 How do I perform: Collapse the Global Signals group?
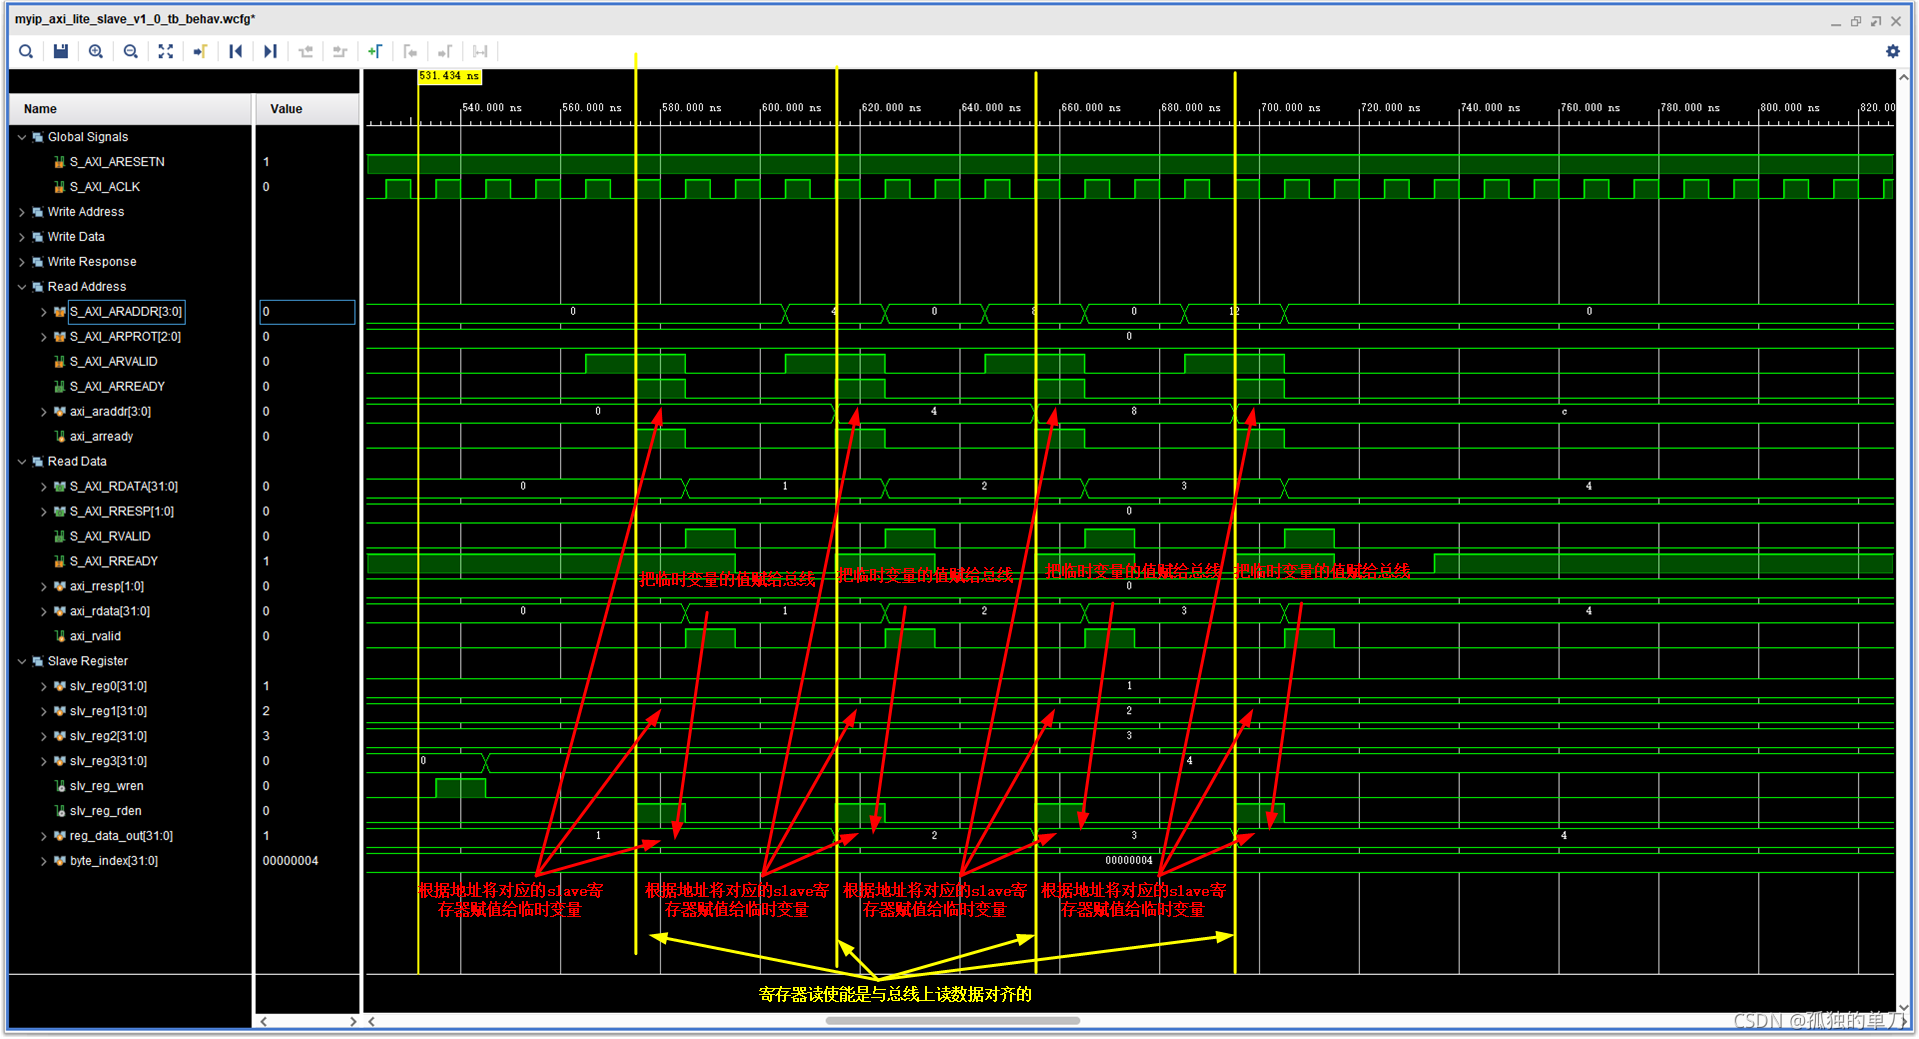pyautogui.click(x=22, y=137)
